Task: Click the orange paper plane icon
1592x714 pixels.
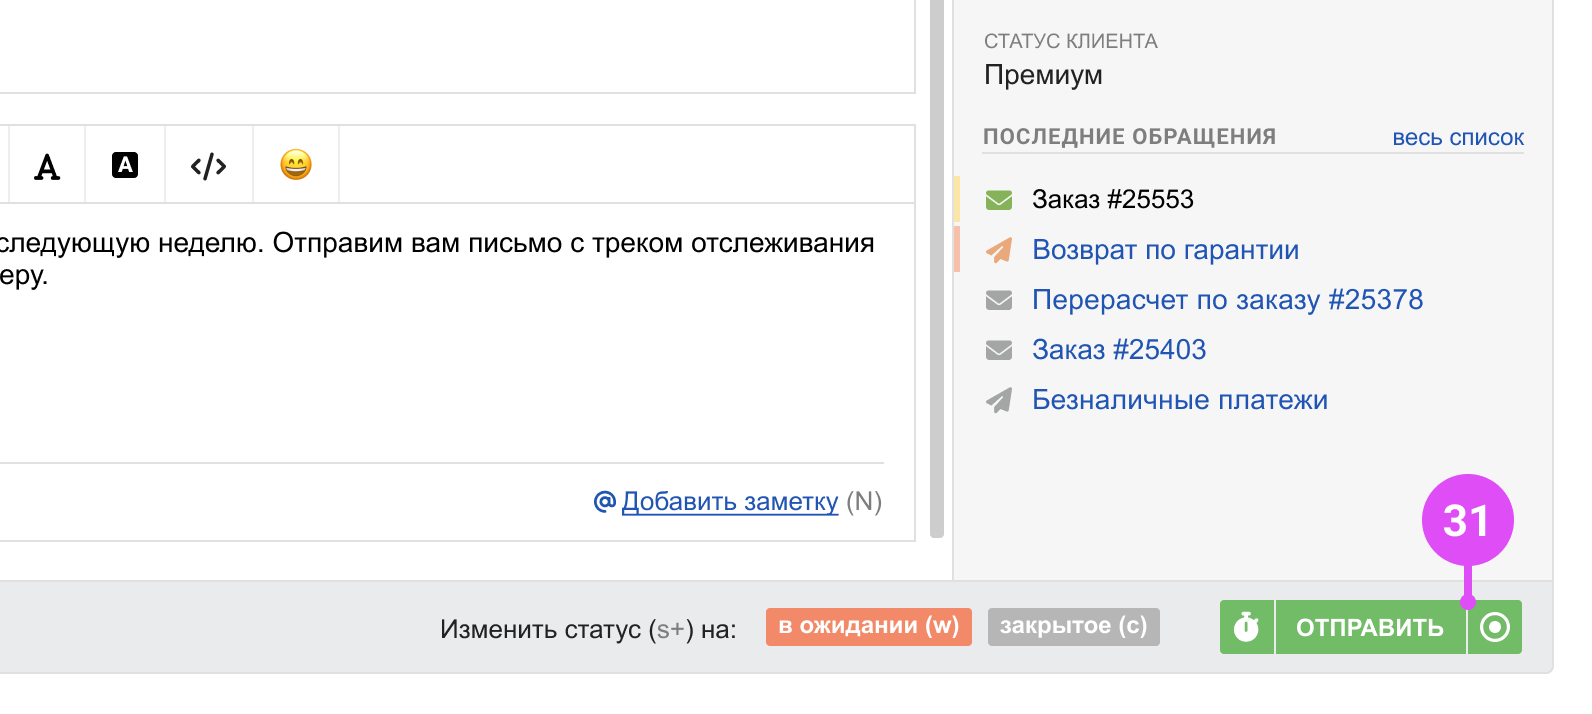Action: point(999,250)
